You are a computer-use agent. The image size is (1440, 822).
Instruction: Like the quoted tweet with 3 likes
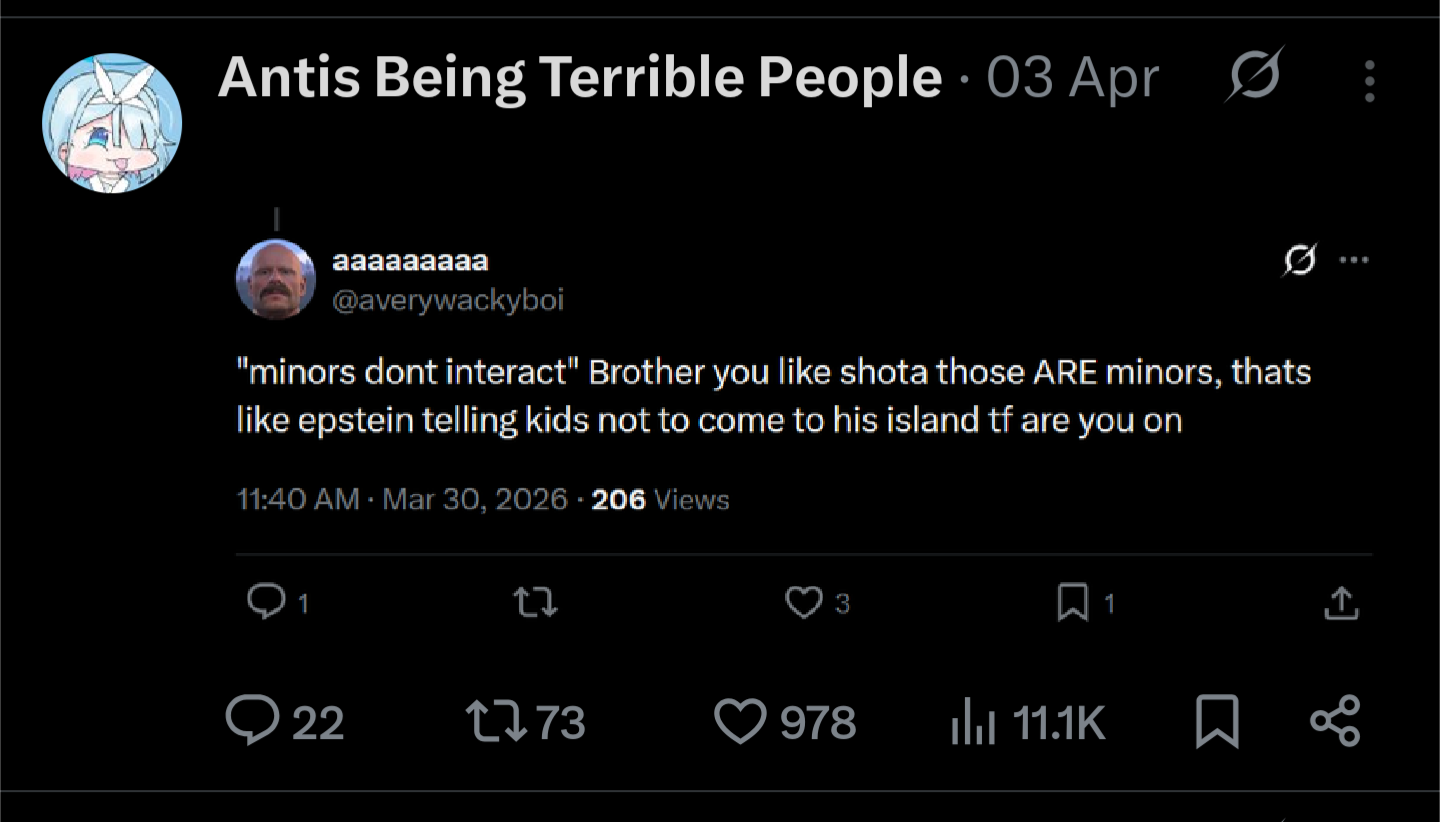tap(804, 602)
